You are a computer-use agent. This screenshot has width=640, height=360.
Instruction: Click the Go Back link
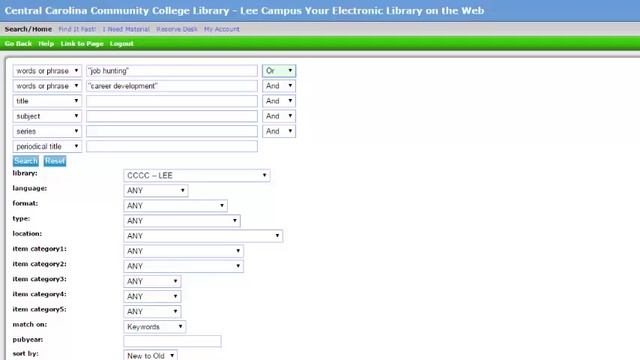(x=18, y=44)
